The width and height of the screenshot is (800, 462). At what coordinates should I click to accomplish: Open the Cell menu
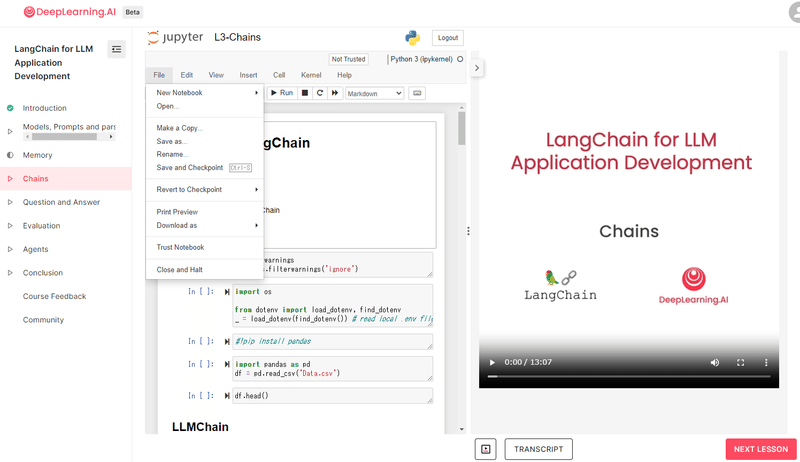pos(279,75)
